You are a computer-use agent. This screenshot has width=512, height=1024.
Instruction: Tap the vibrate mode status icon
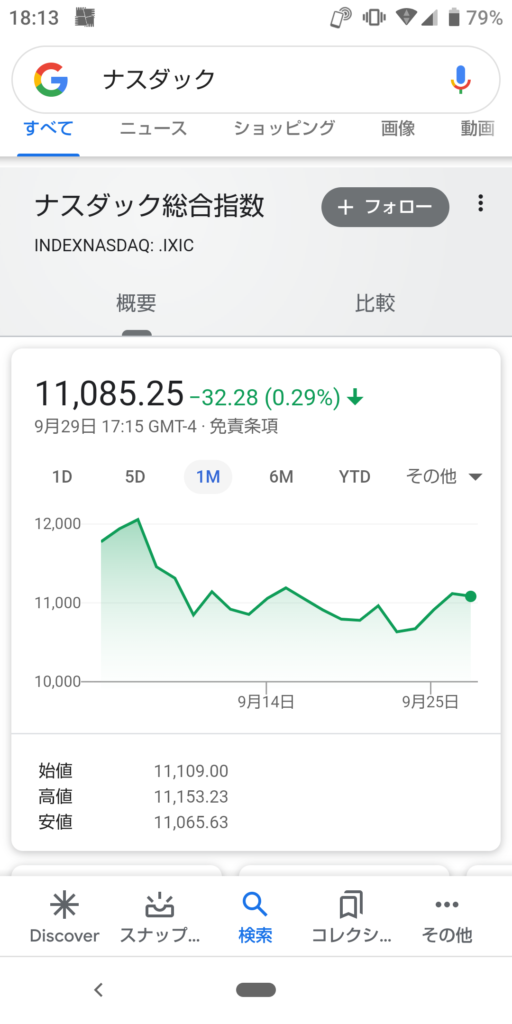point(374,18)
